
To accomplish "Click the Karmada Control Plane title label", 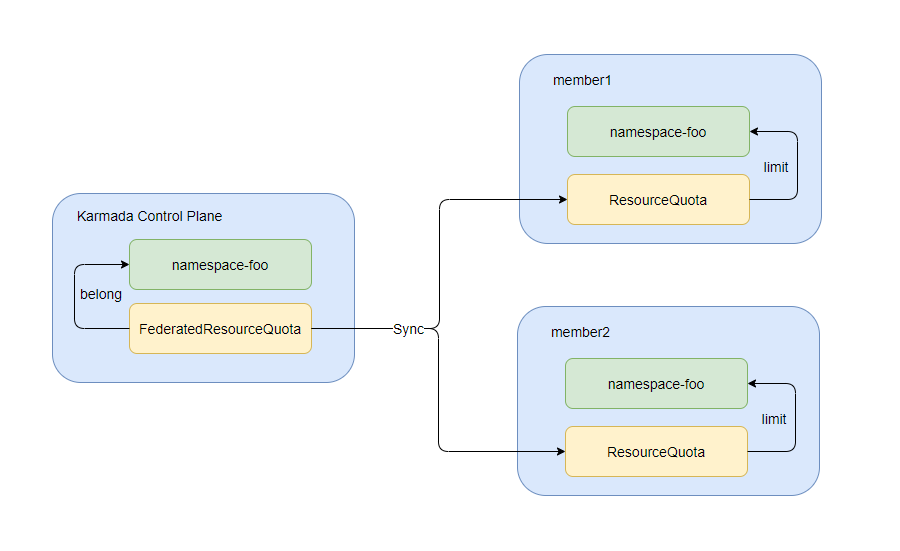I will 149,216.
